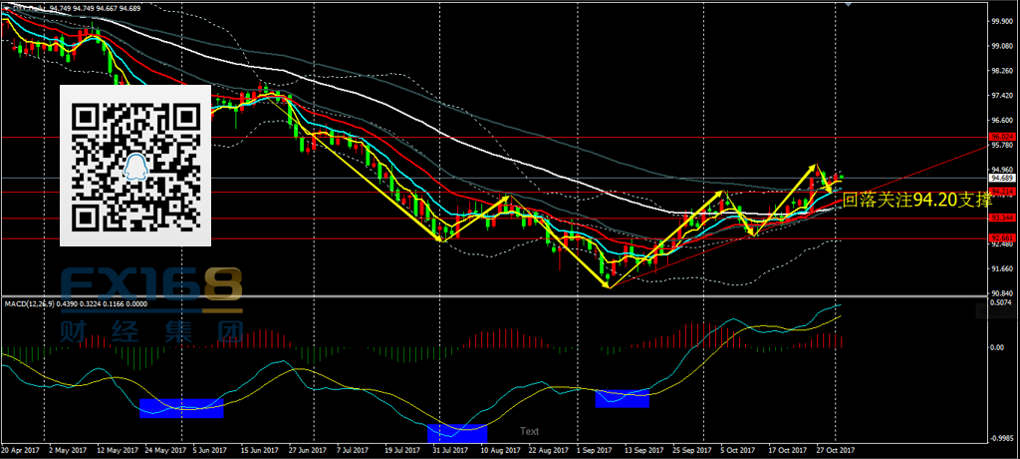Image resolution: width=1020 pixels, height=459 pixels.
Task: Select the 96.024 red price level tag
Action: point(1002,136)
